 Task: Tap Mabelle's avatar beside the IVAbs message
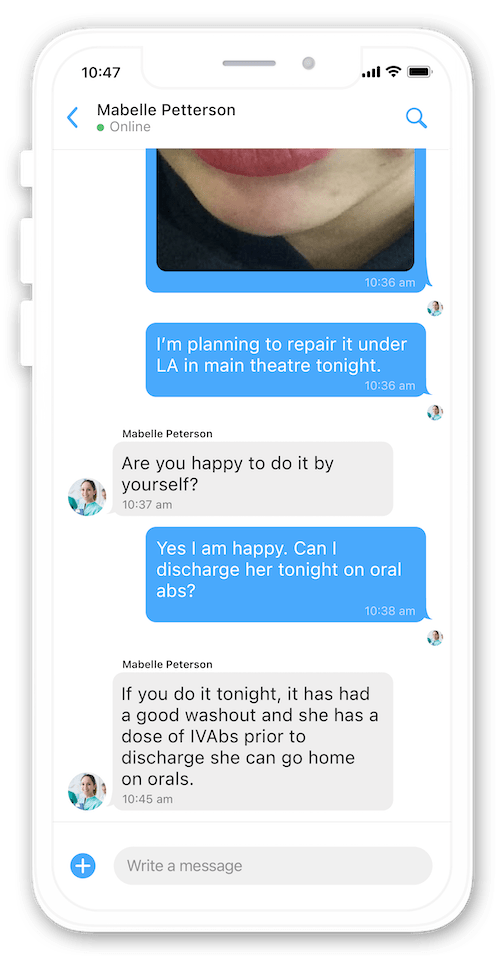tap(87, 791)
